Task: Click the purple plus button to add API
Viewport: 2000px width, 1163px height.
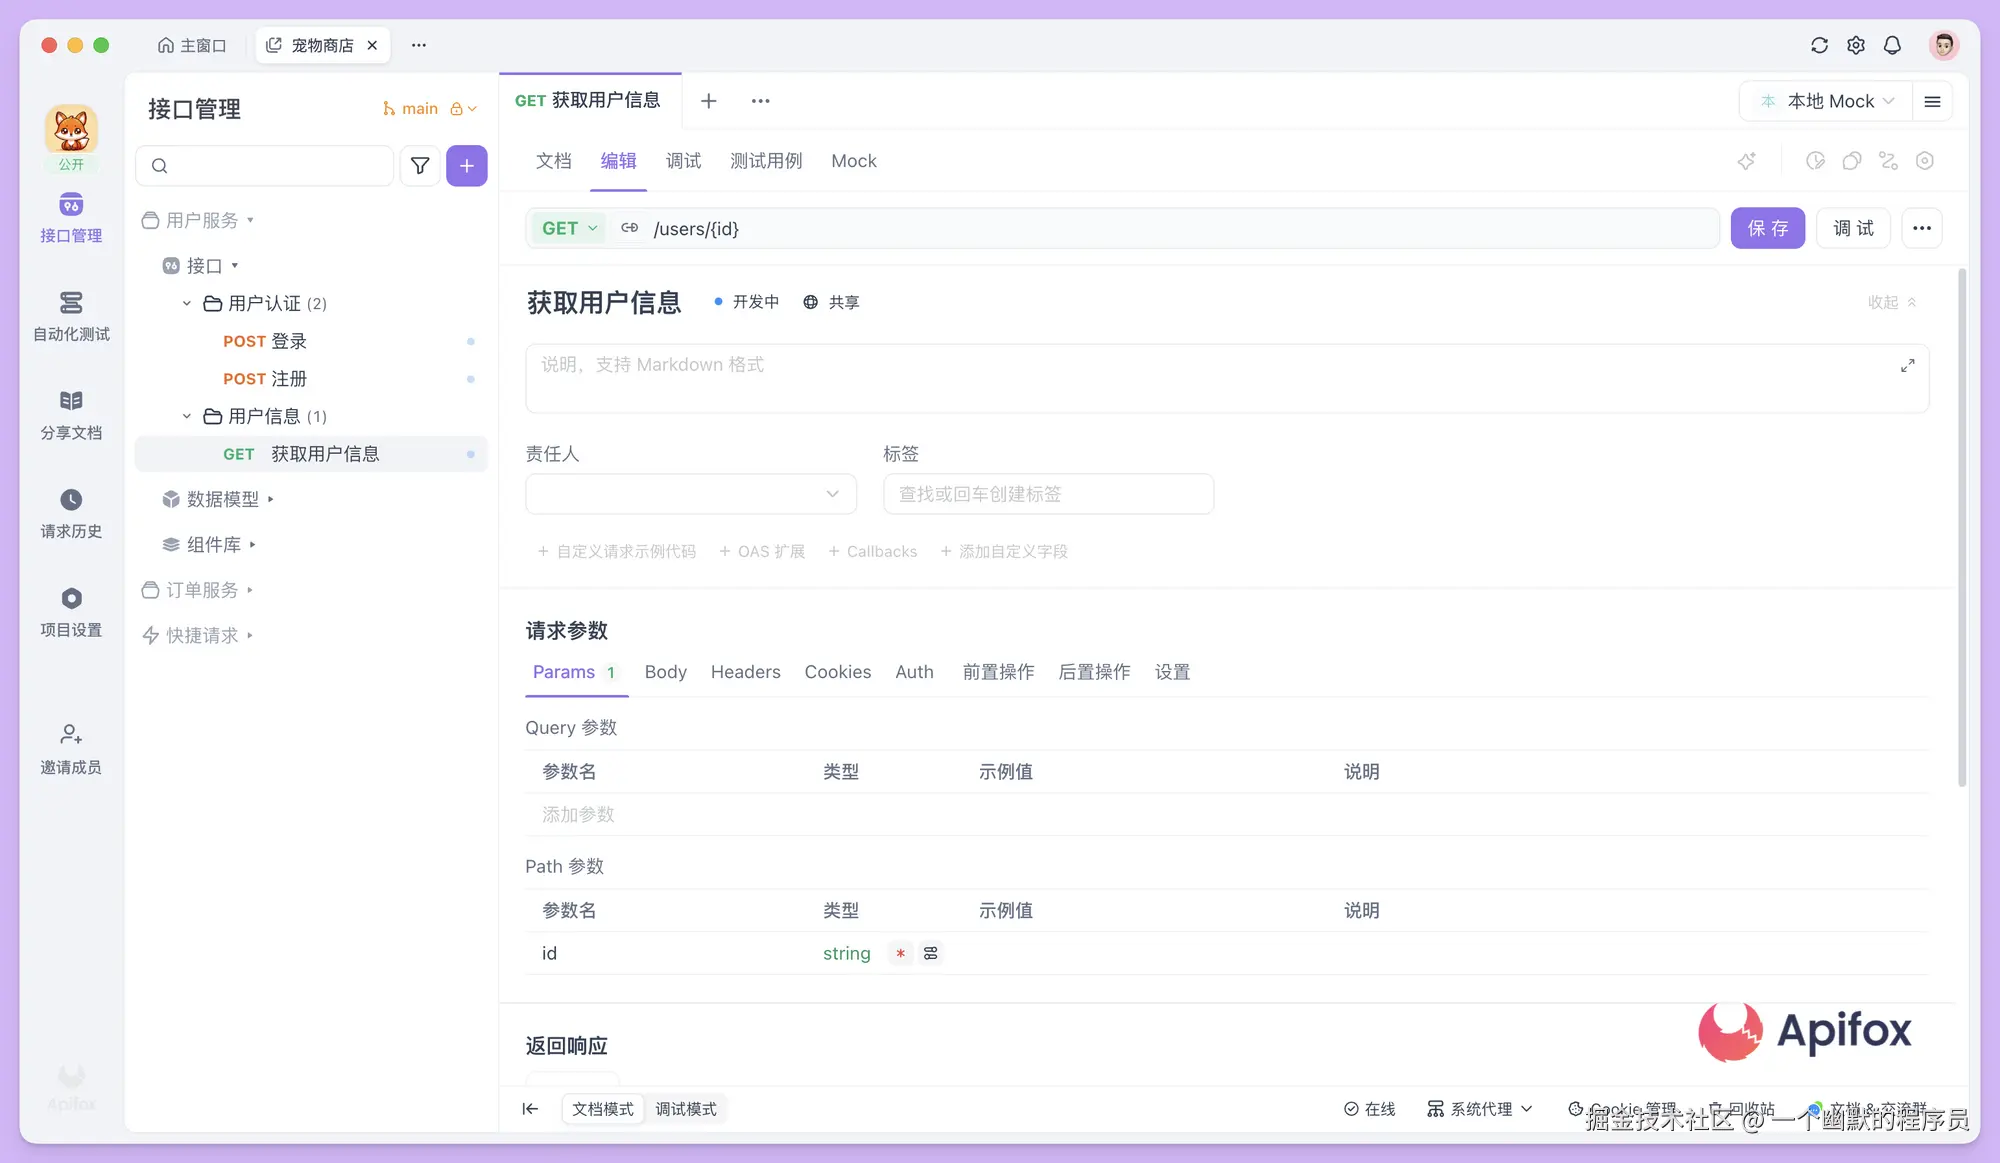Action: point(466,165)
